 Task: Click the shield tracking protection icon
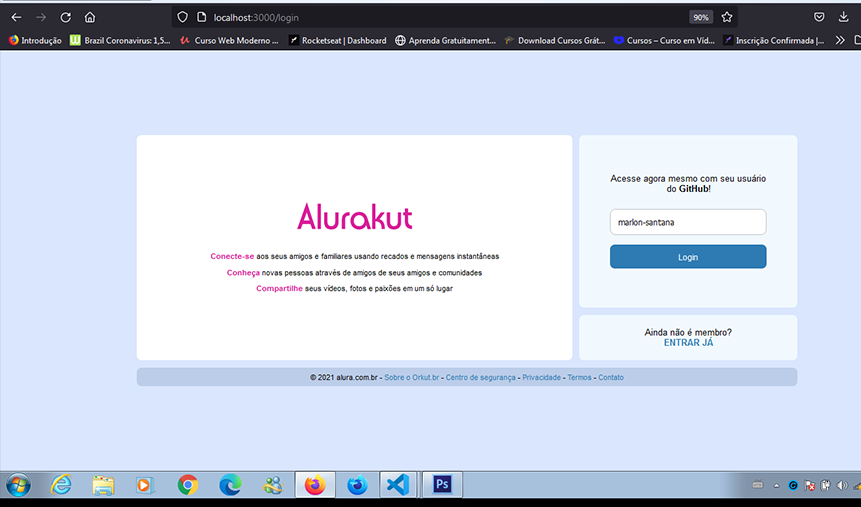(182, 18)
